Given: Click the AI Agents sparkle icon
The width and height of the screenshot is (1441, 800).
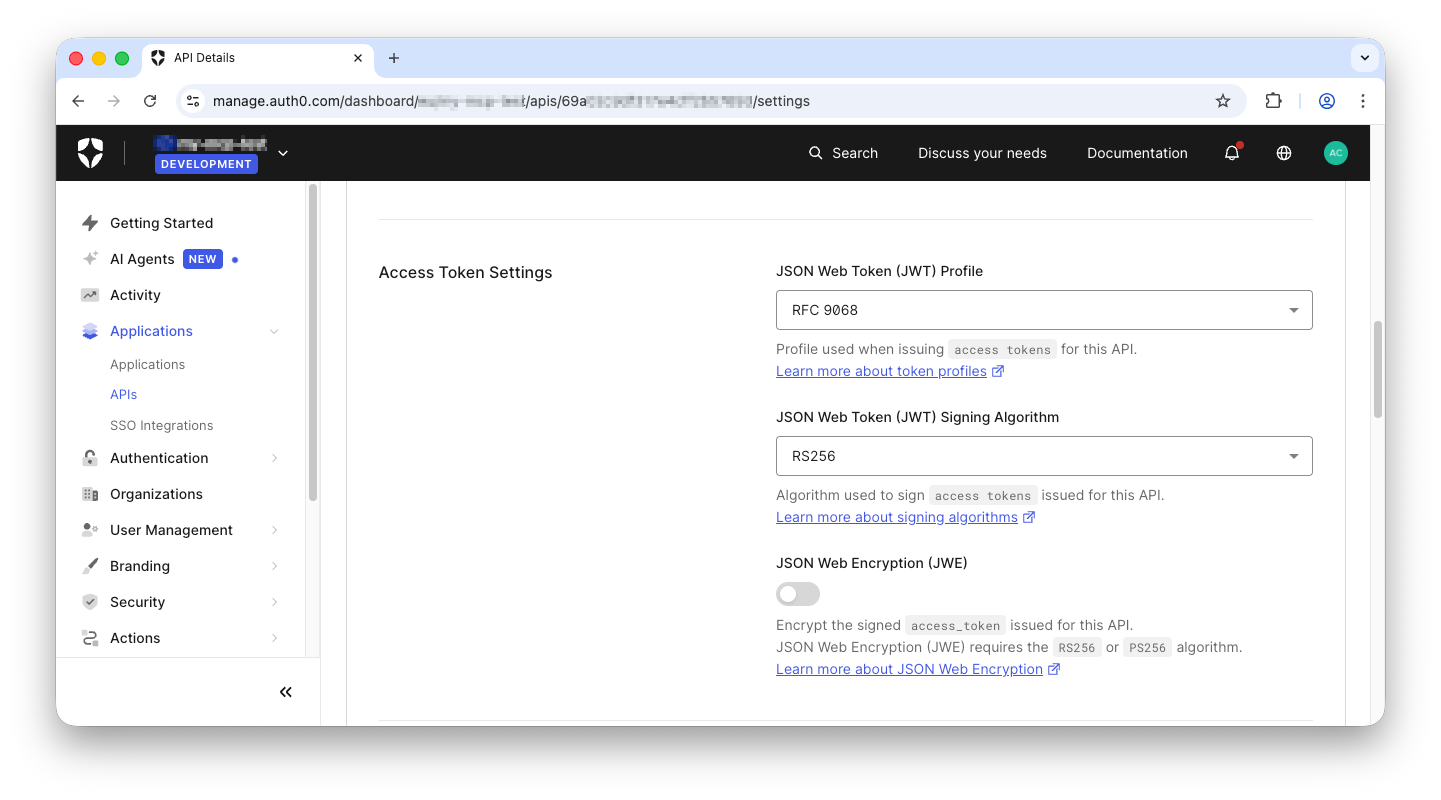Looking at the screenshot, I should 88,258.
